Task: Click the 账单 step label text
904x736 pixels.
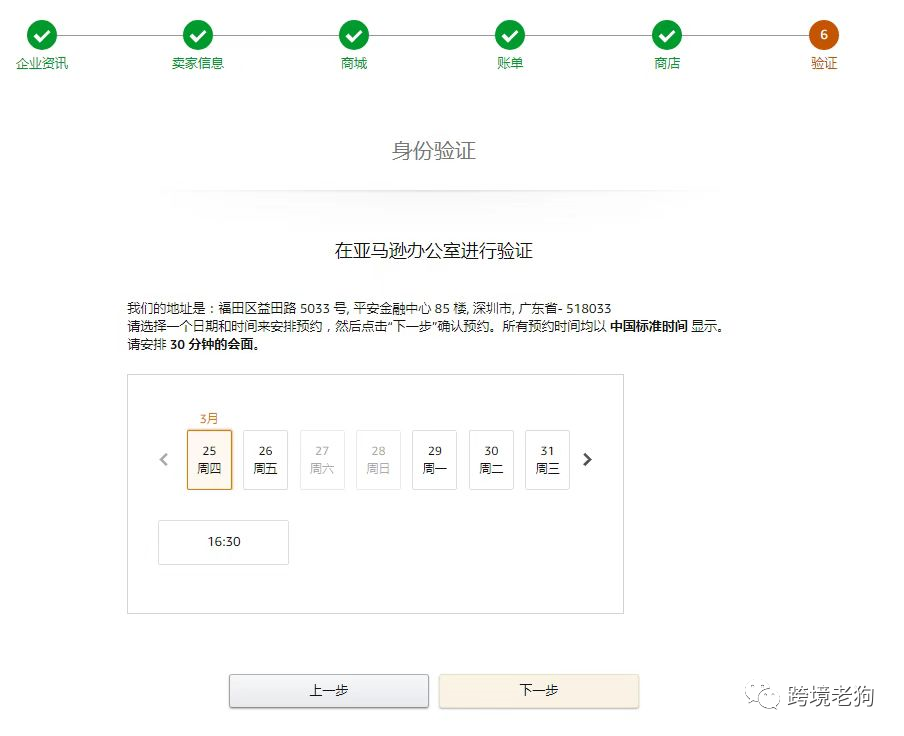Action: [x=510, y=62]
